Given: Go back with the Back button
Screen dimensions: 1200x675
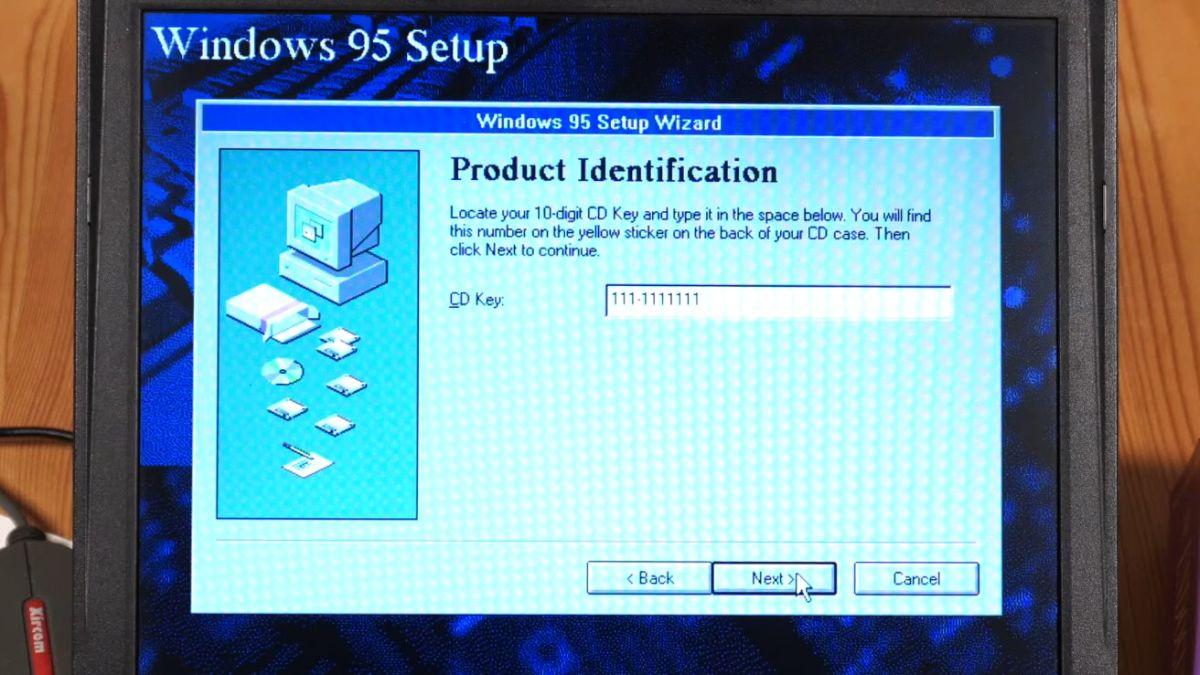Looking at the screenshot, I should (648, 578).
